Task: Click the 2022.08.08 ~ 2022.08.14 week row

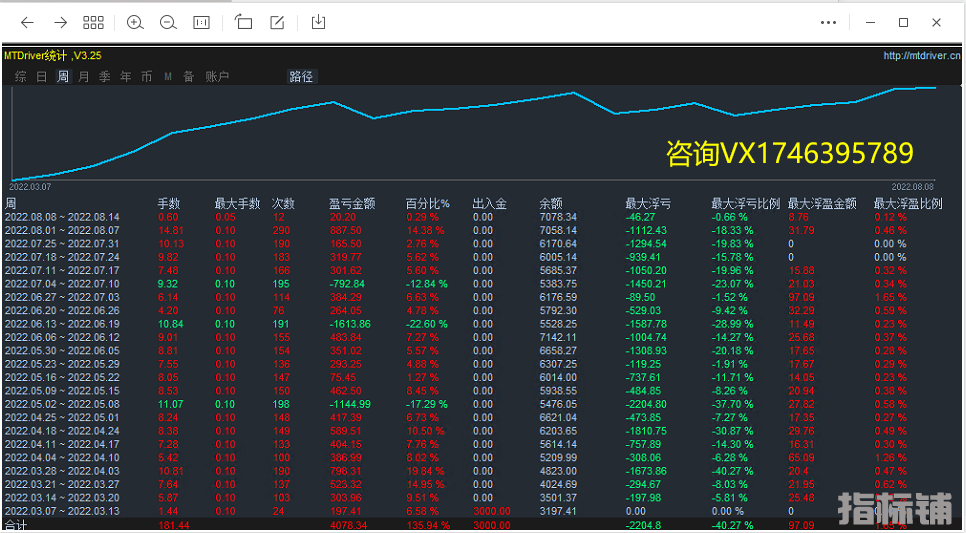Action: [x=62, y=217]
